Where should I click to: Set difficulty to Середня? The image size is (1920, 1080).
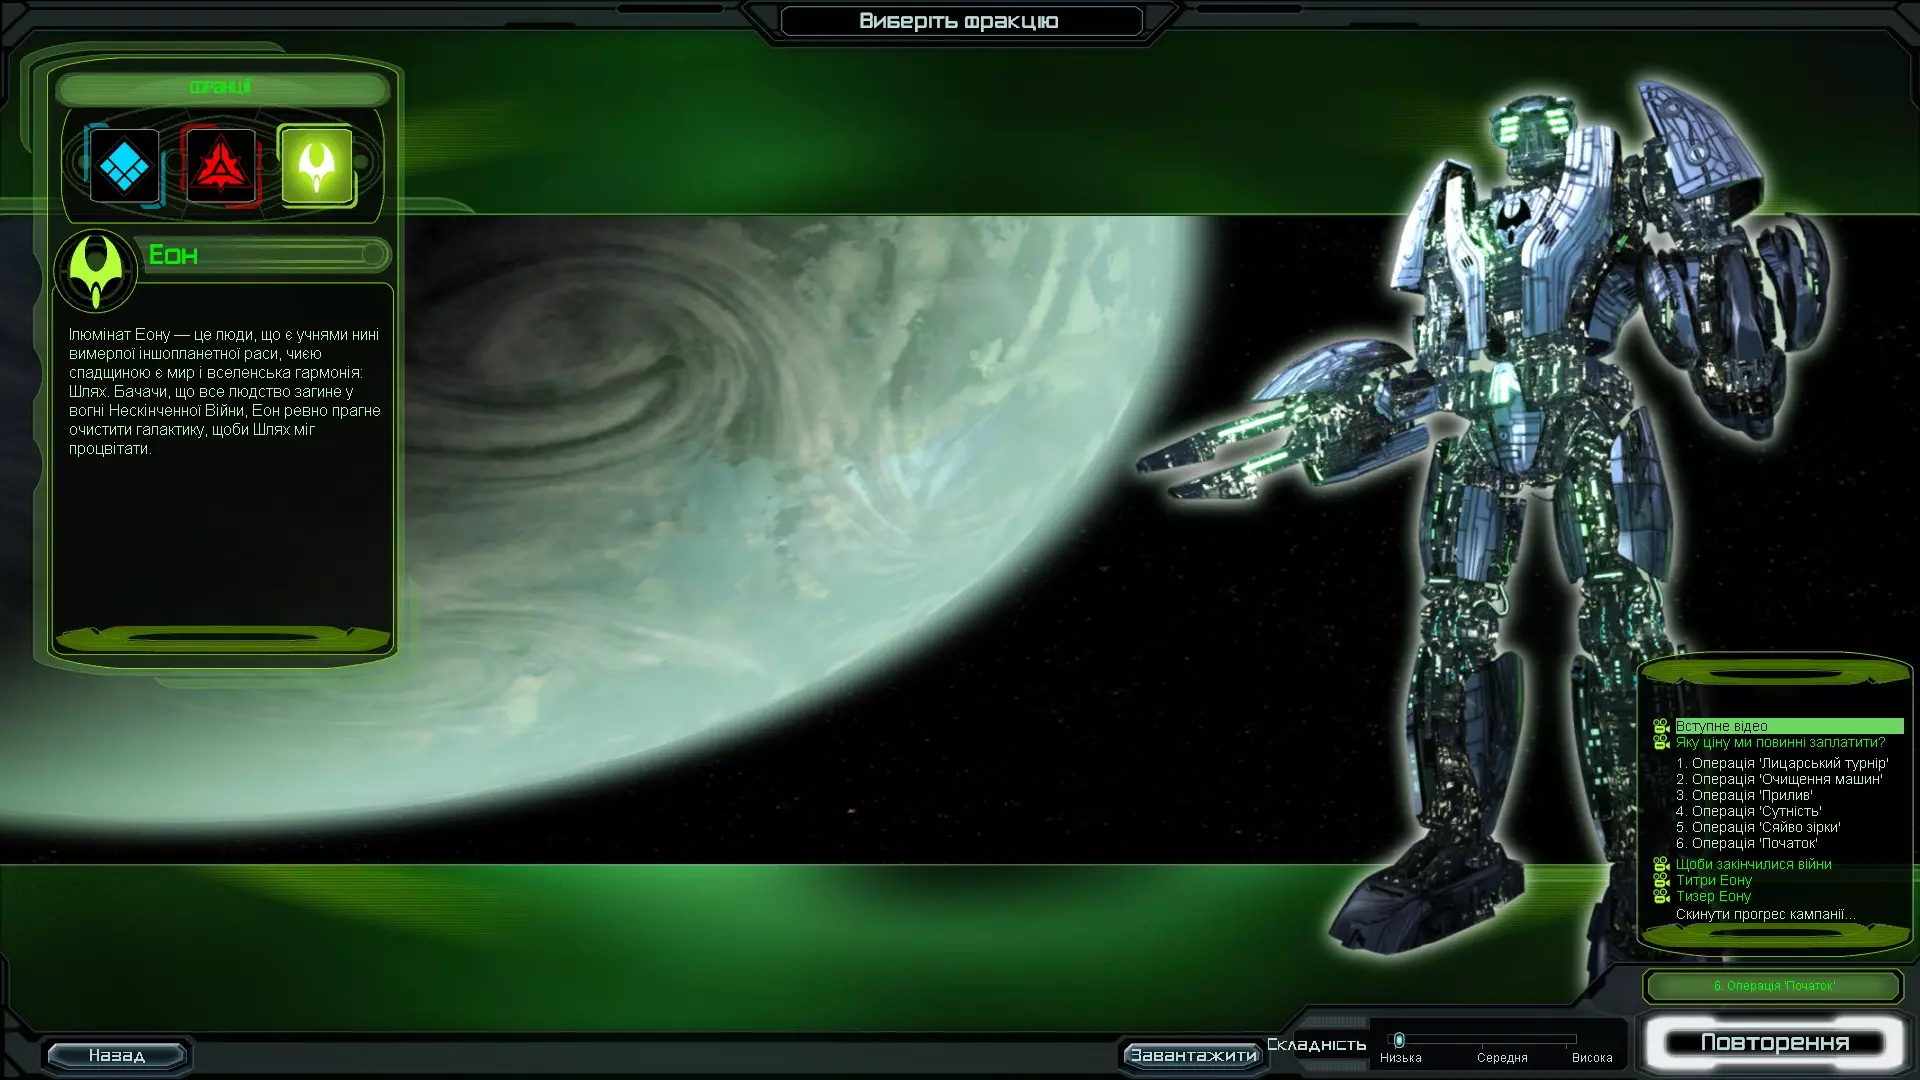(1502, 1058)
